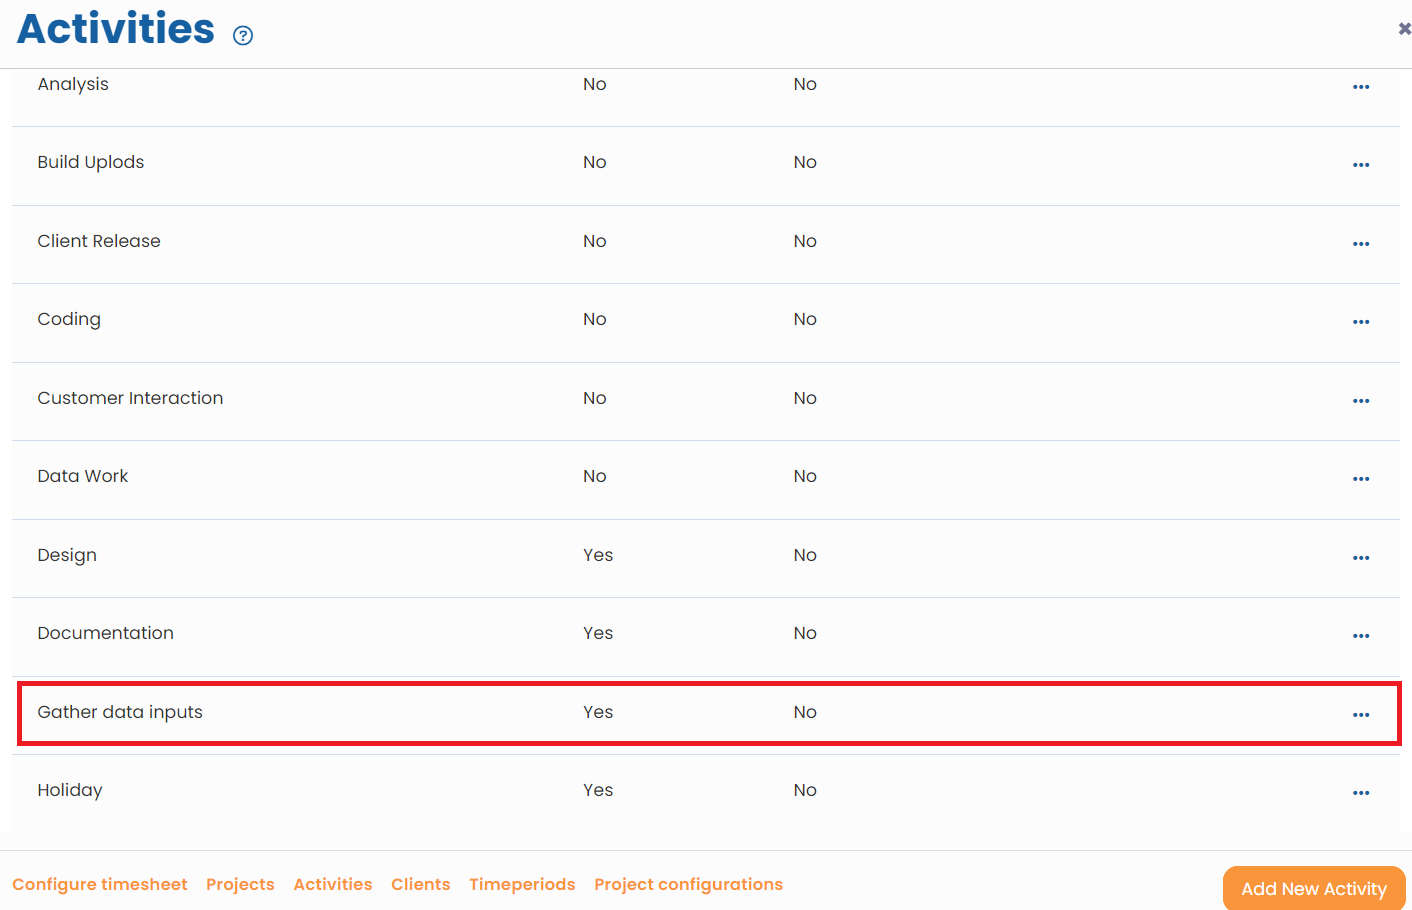The image size is (1412, 910).
Task: Click the ellipsis for Data Work row
Action: click(x=1360, y=479)
